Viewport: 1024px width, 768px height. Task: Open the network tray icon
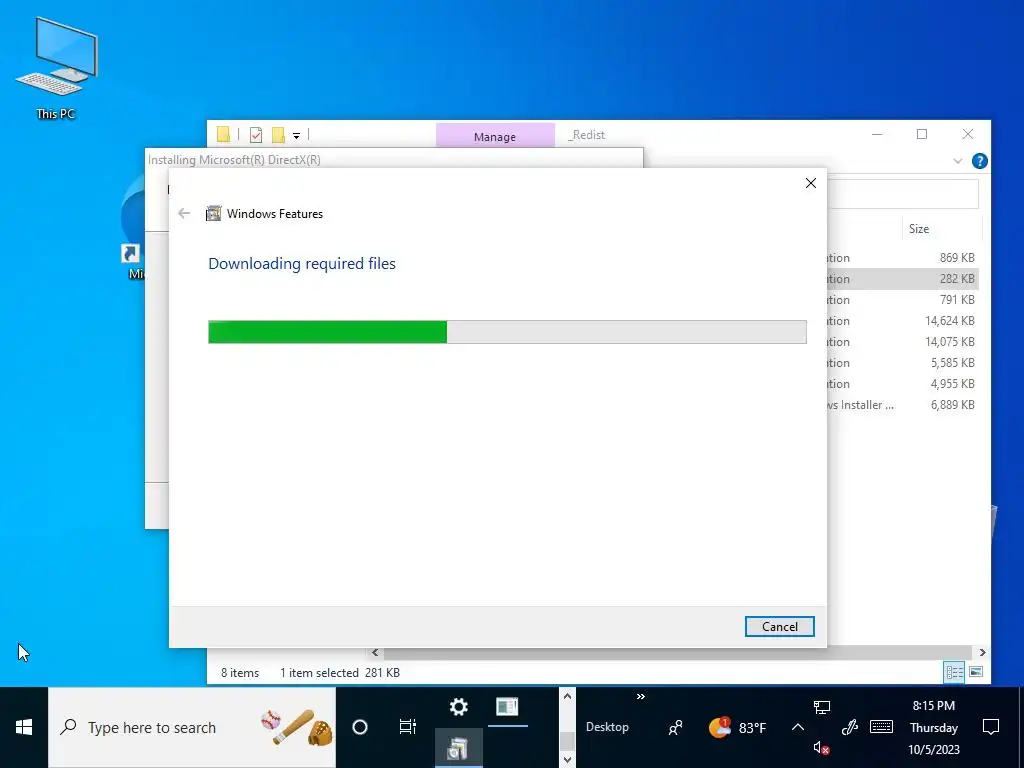(x=822, y=707)
